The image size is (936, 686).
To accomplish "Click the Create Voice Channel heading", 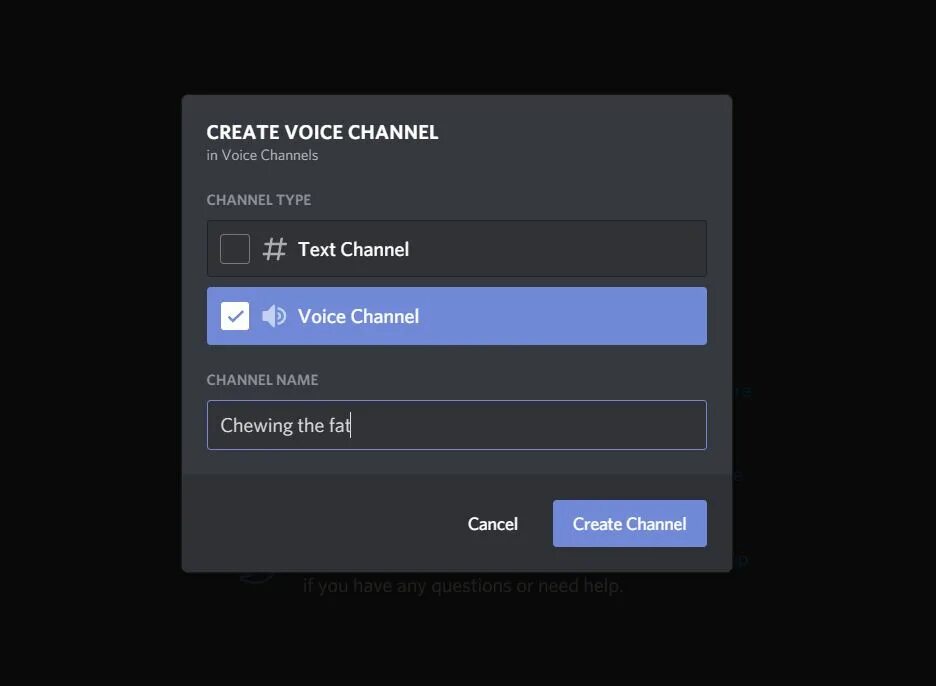I will tap(322, 132).
